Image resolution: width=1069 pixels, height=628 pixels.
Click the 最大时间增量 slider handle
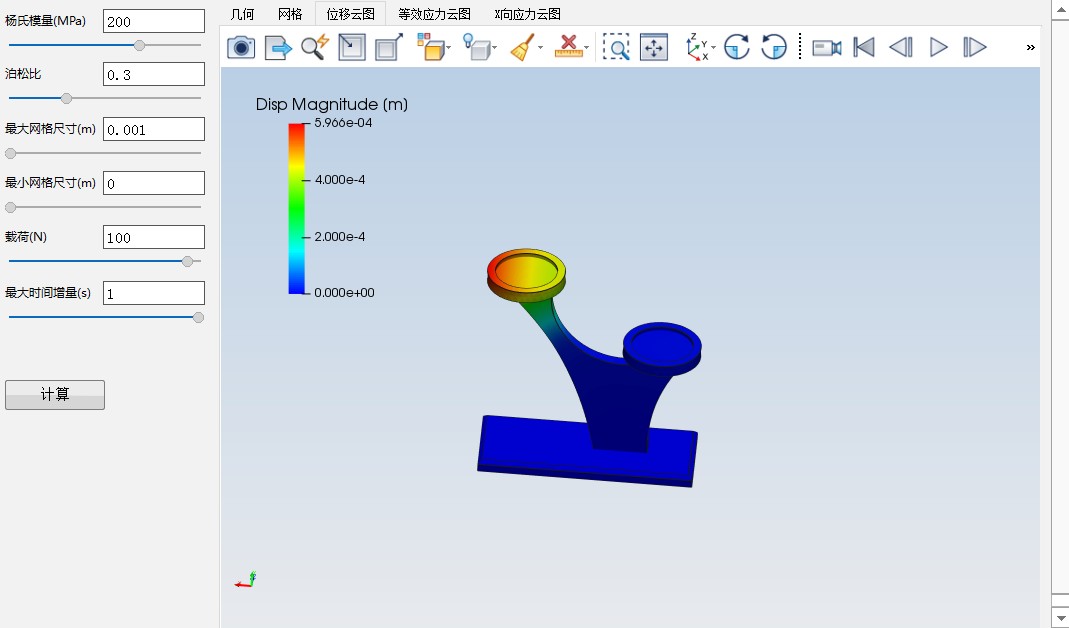pyautogui.click(x=198, y=317)
